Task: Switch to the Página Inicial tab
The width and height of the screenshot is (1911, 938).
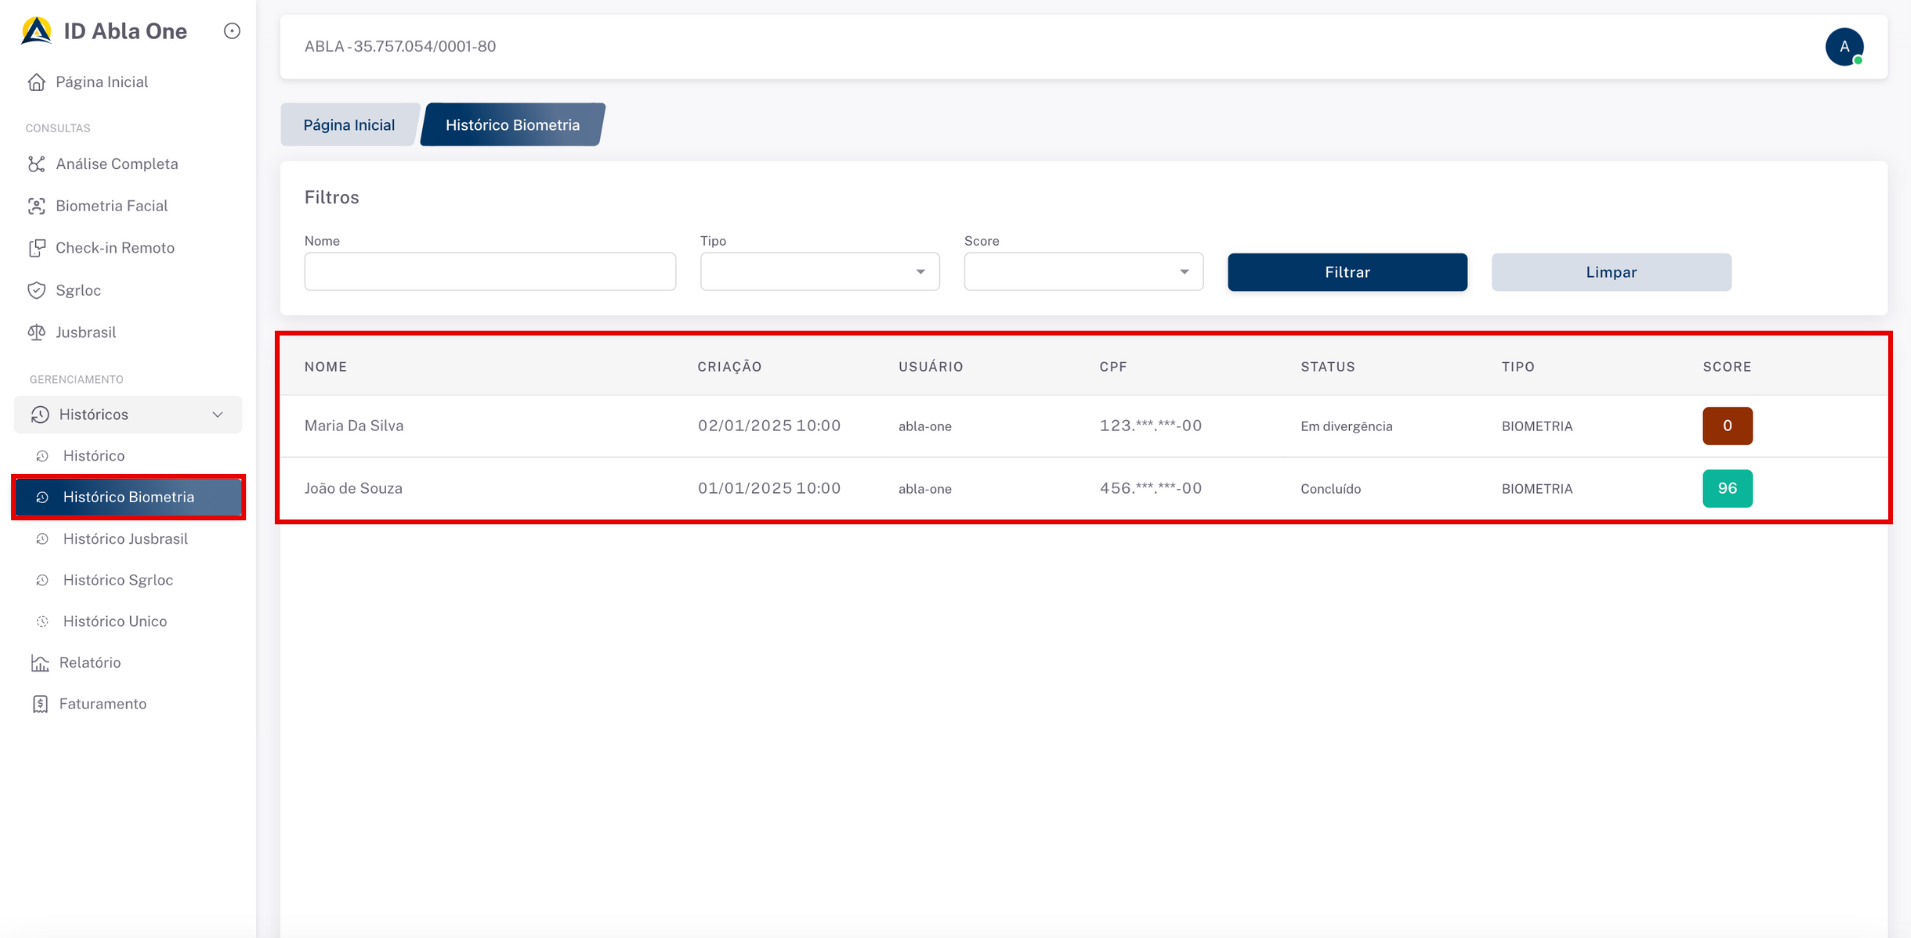Action: [x=349, y=125]
